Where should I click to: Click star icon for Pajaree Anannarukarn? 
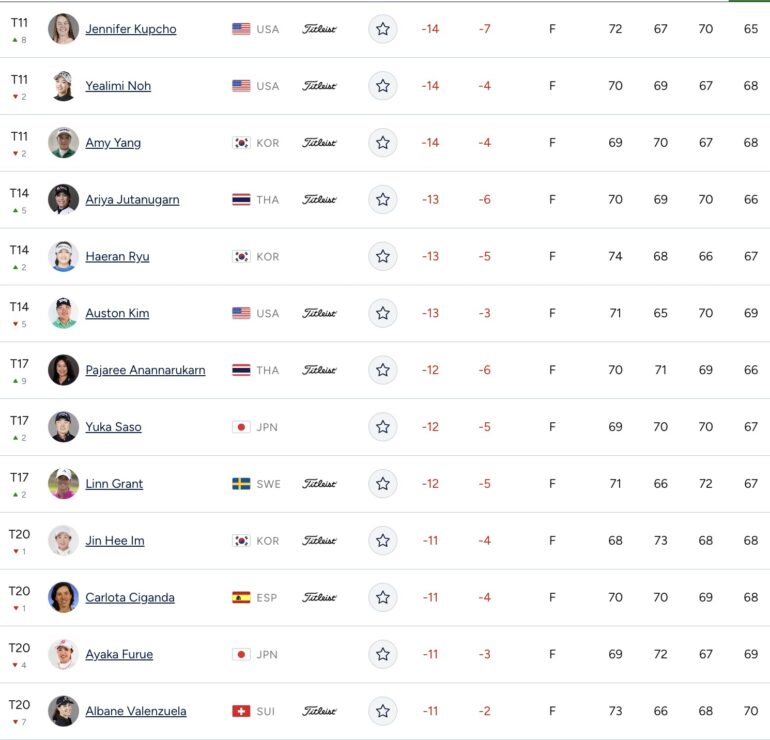tap(383, 370)
